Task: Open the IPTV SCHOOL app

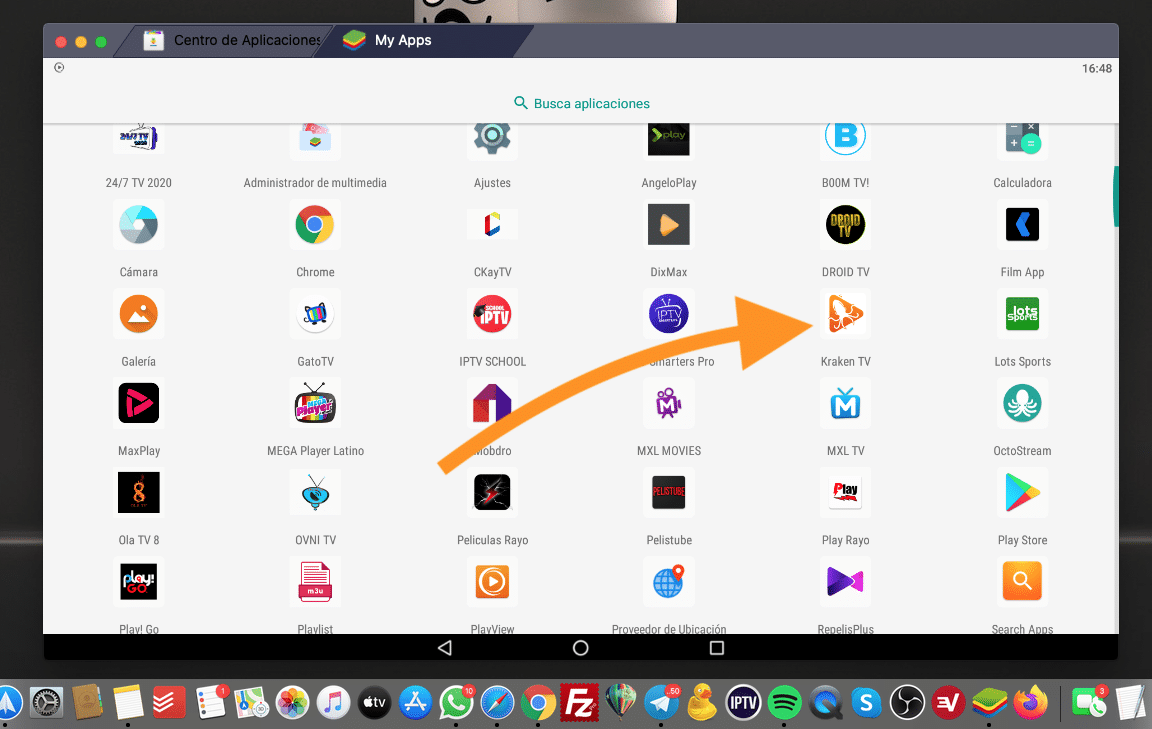Action: tap(492, 314)
